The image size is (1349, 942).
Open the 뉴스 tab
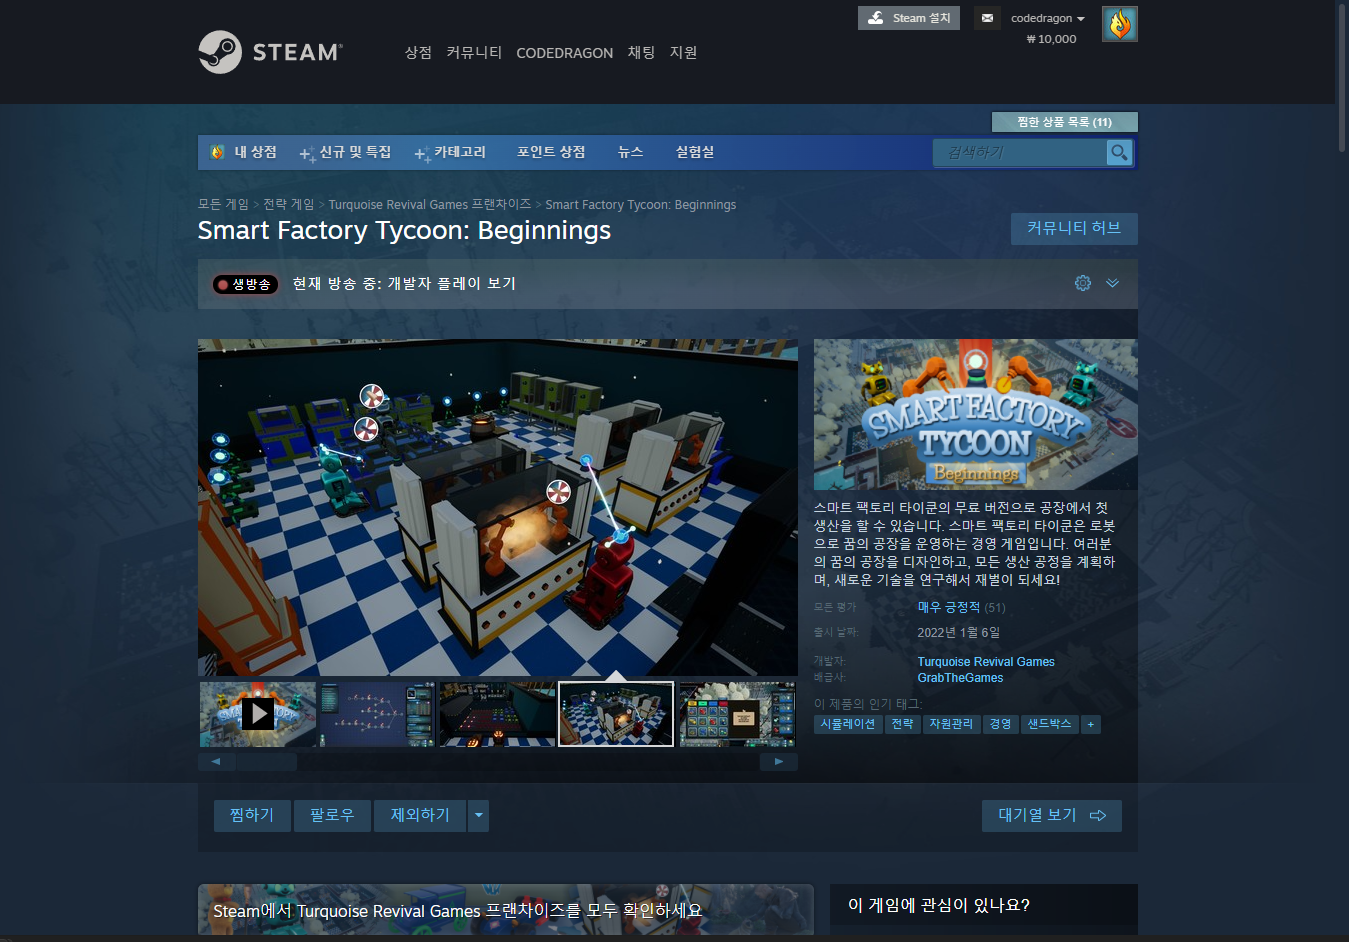point(630,152)
